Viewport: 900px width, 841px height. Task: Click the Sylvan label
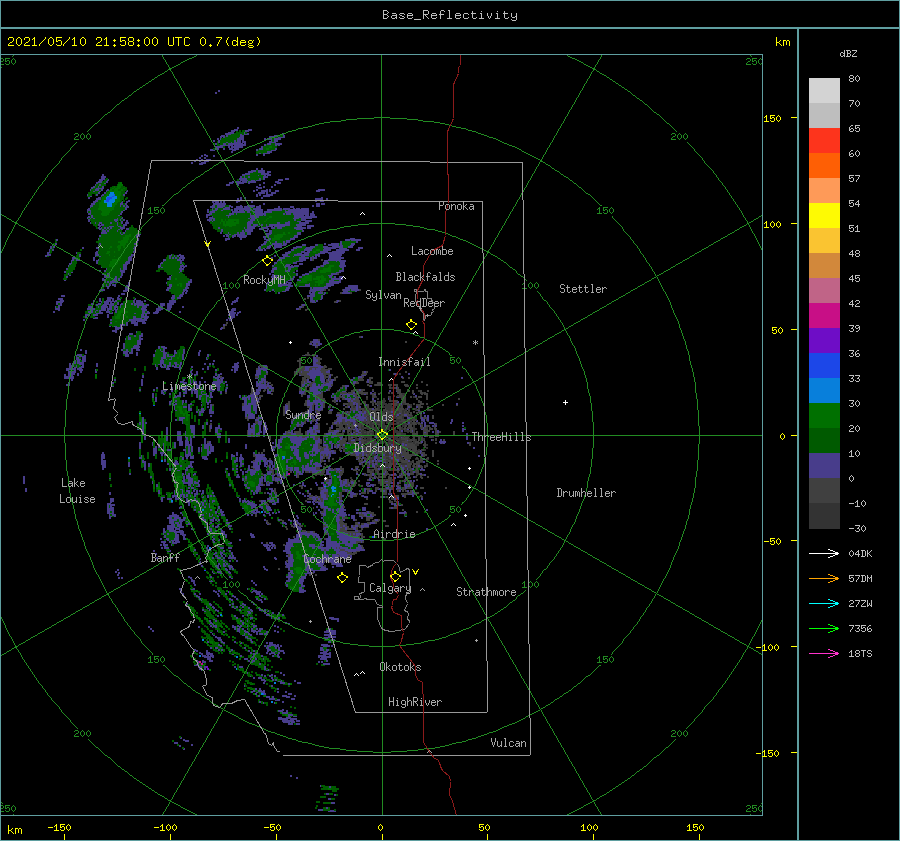click(x=383, y=295)
